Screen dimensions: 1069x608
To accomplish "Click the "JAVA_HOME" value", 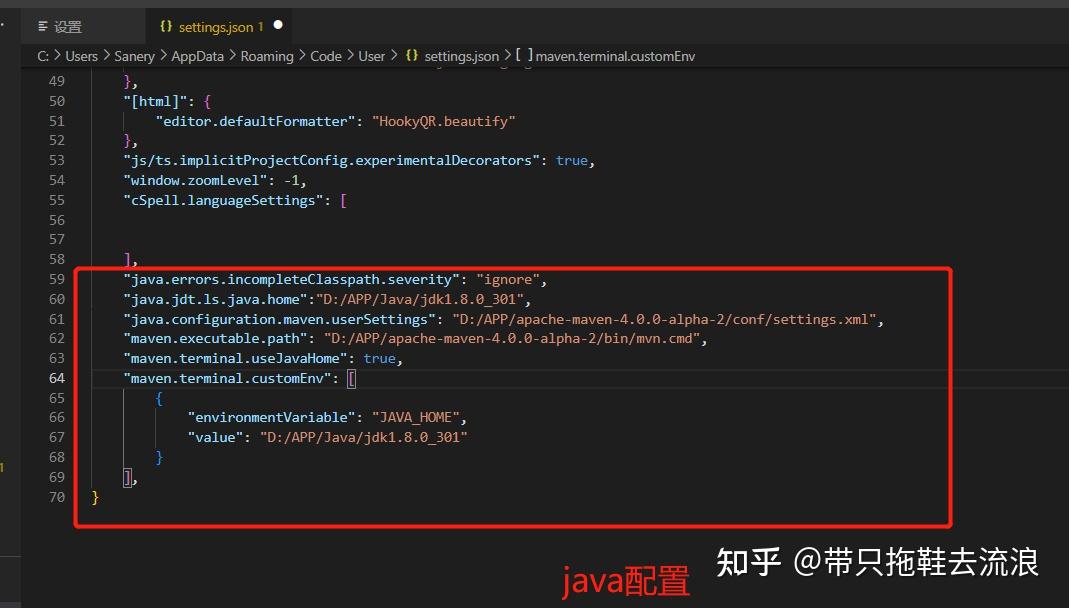I will click(x=416, y=418).
